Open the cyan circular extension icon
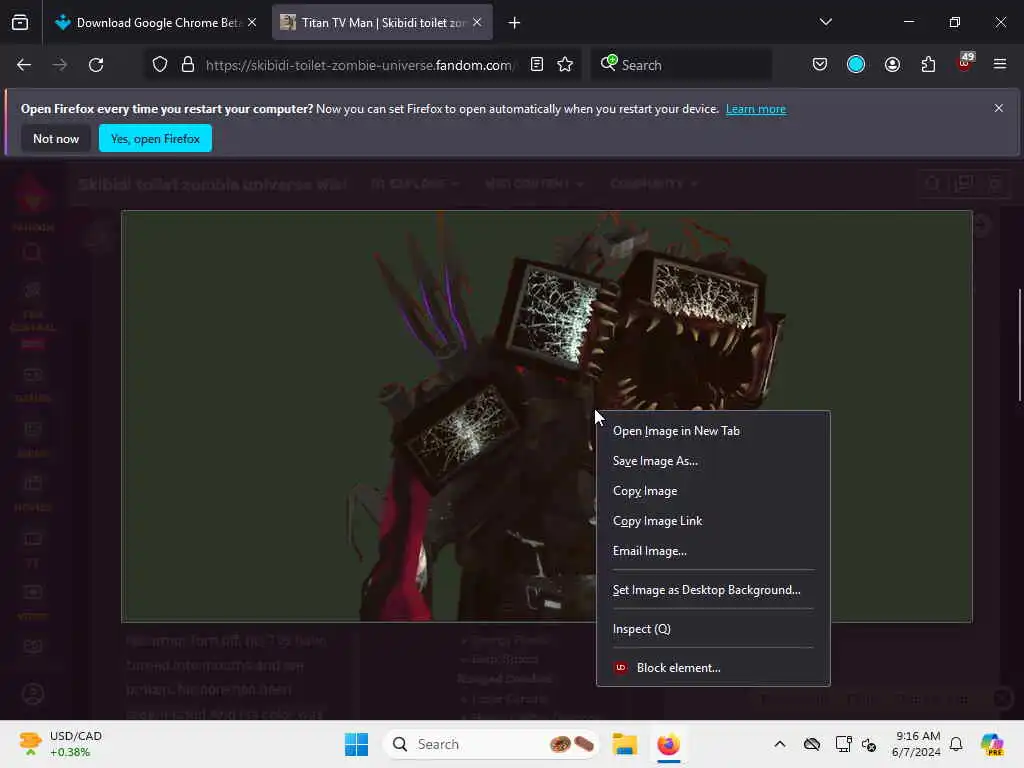This screenshot has width=1024, height=768. click(x=856, y=65)
